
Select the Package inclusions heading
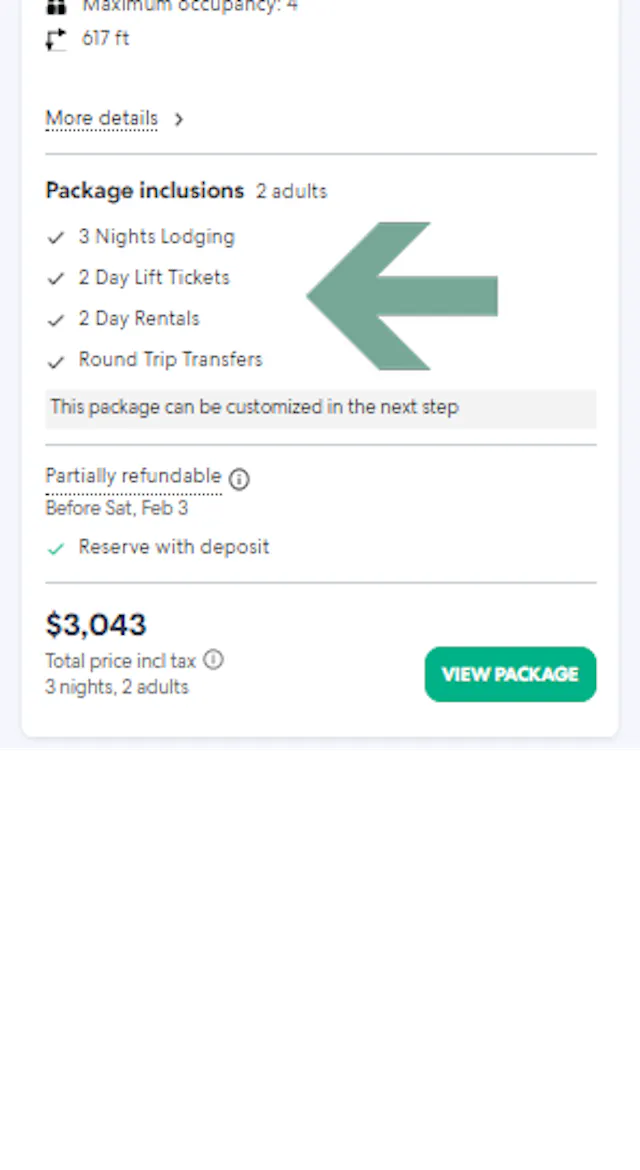pos(144,191)
